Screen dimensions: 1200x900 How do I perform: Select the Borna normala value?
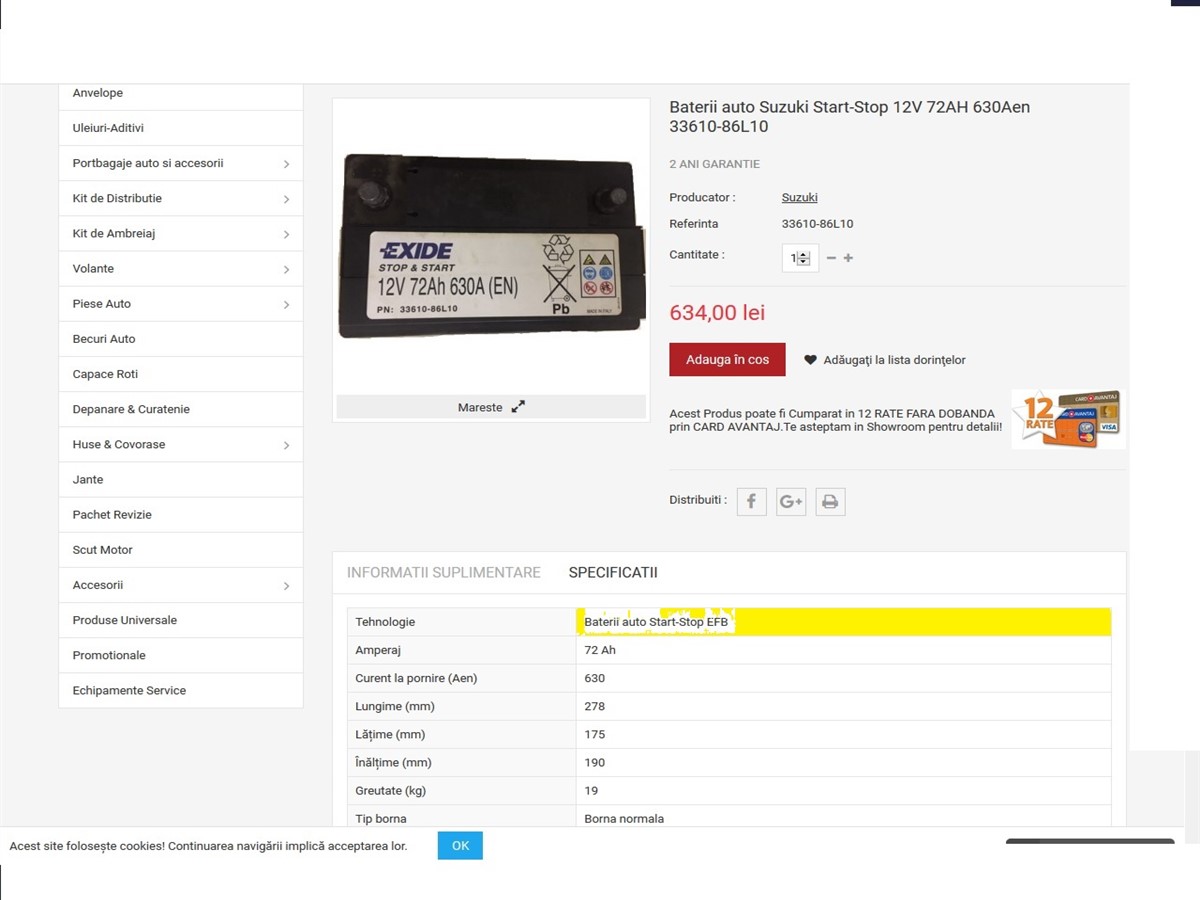click(624, 818)
